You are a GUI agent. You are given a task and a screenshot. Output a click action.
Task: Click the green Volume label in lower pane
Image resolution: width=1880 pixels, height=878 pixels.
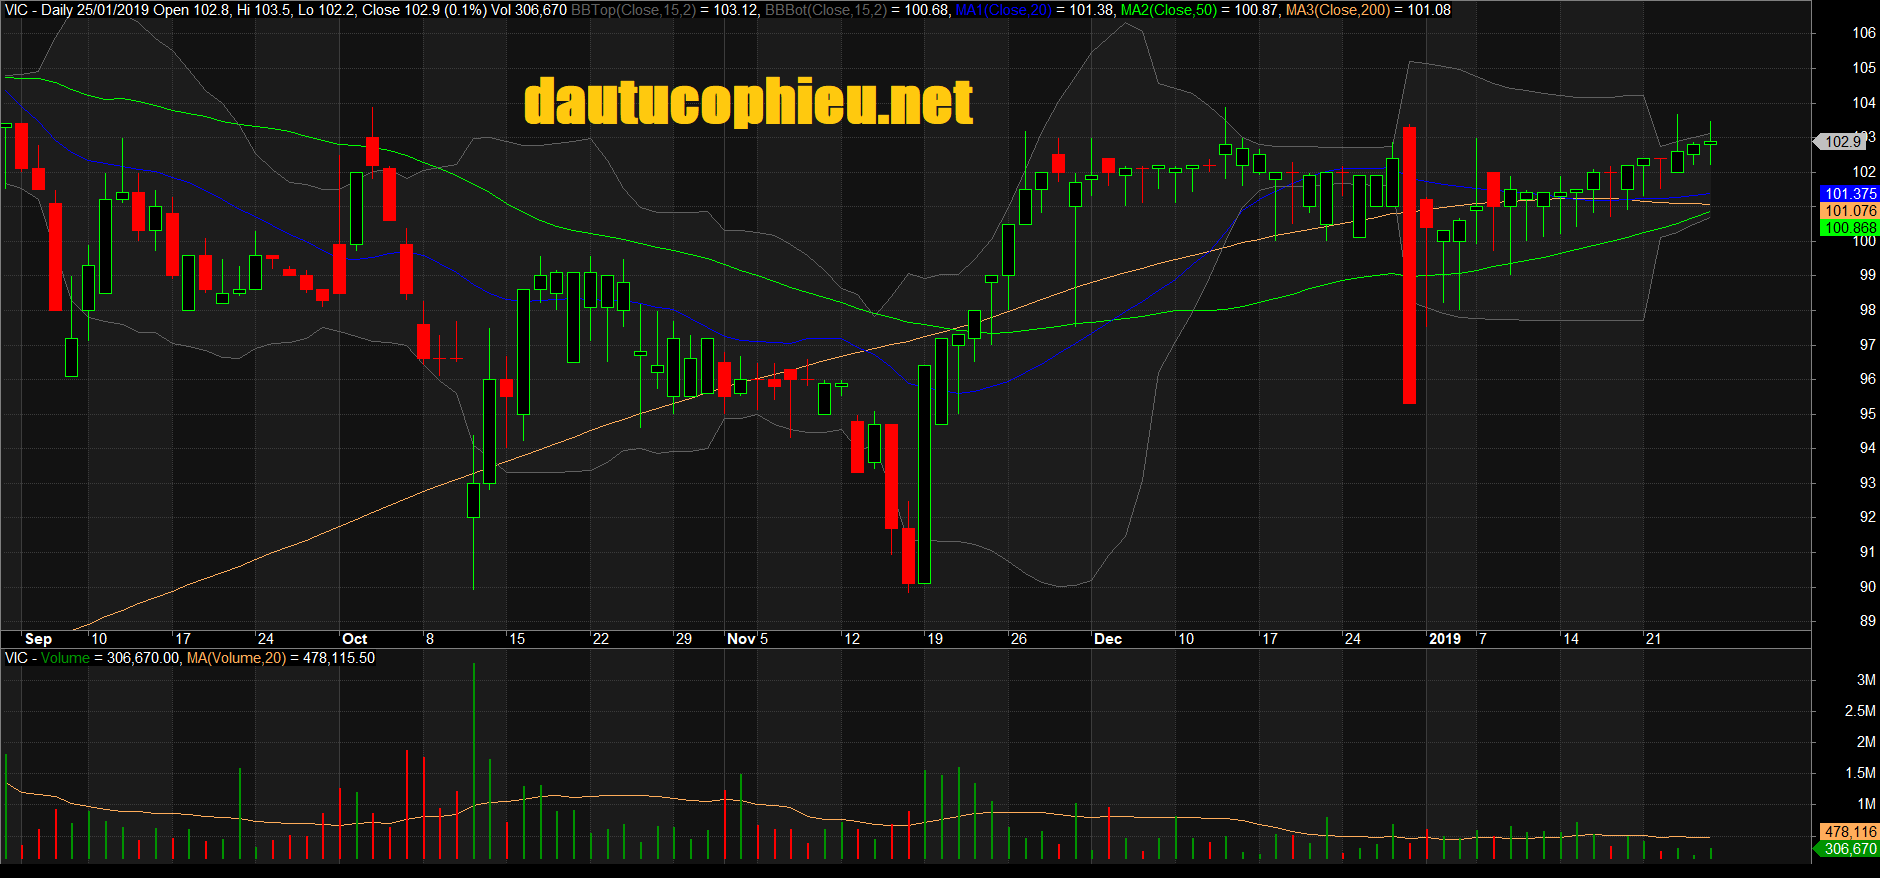coord(65,658)
